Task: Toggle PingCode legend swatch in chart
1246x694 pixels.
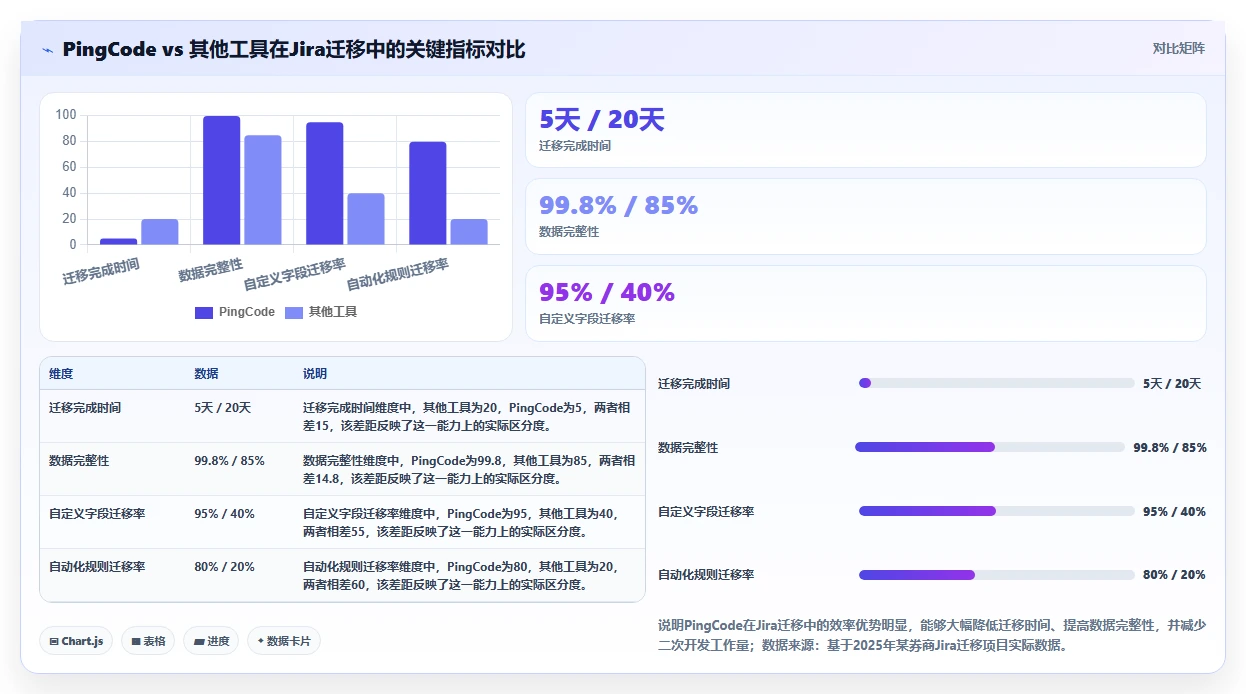Action: coord(204,312)
